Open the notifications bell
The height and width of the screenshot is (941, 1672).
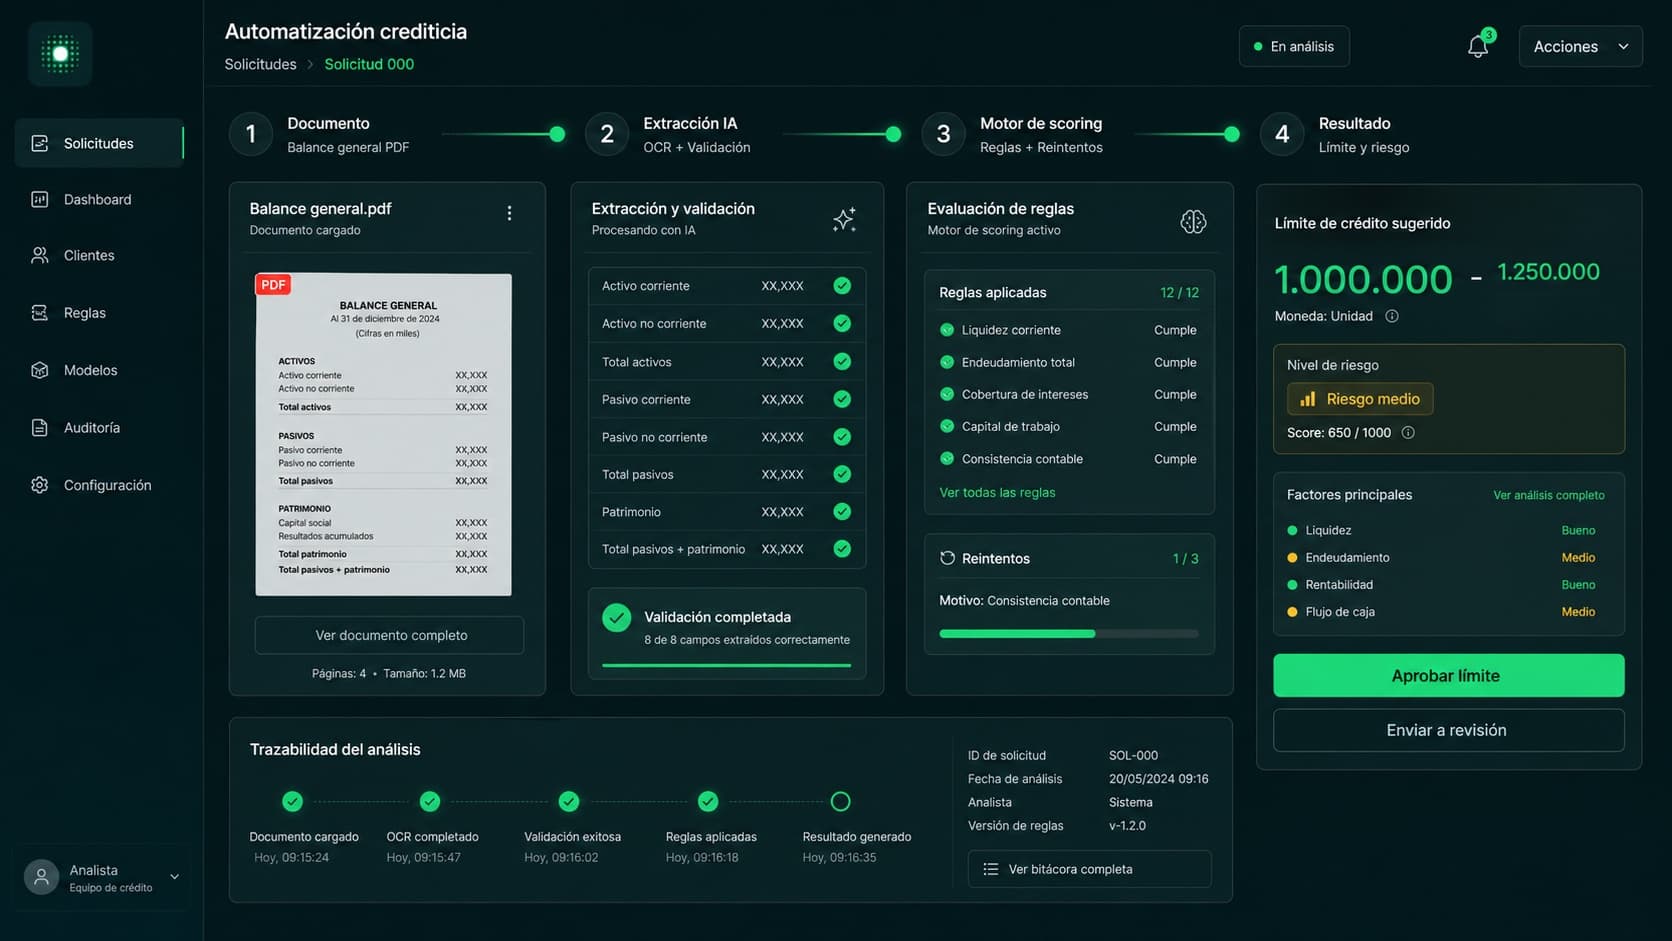coord(1478,46)
